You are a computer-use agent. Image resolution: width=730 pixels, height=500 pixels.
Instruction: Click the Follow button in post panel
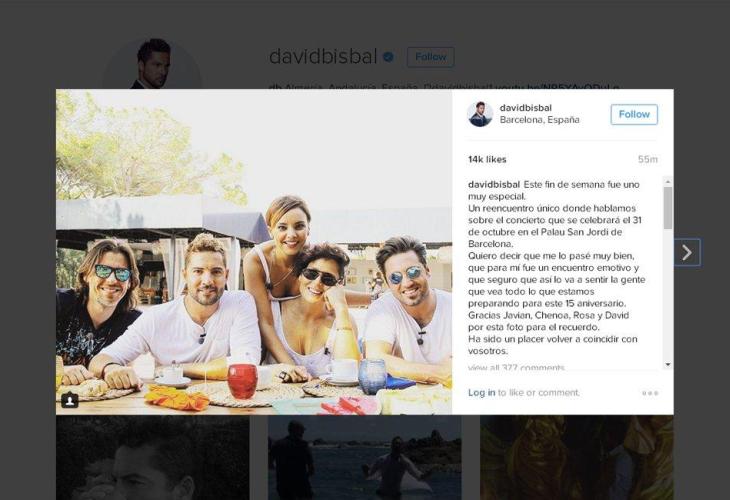634,115
